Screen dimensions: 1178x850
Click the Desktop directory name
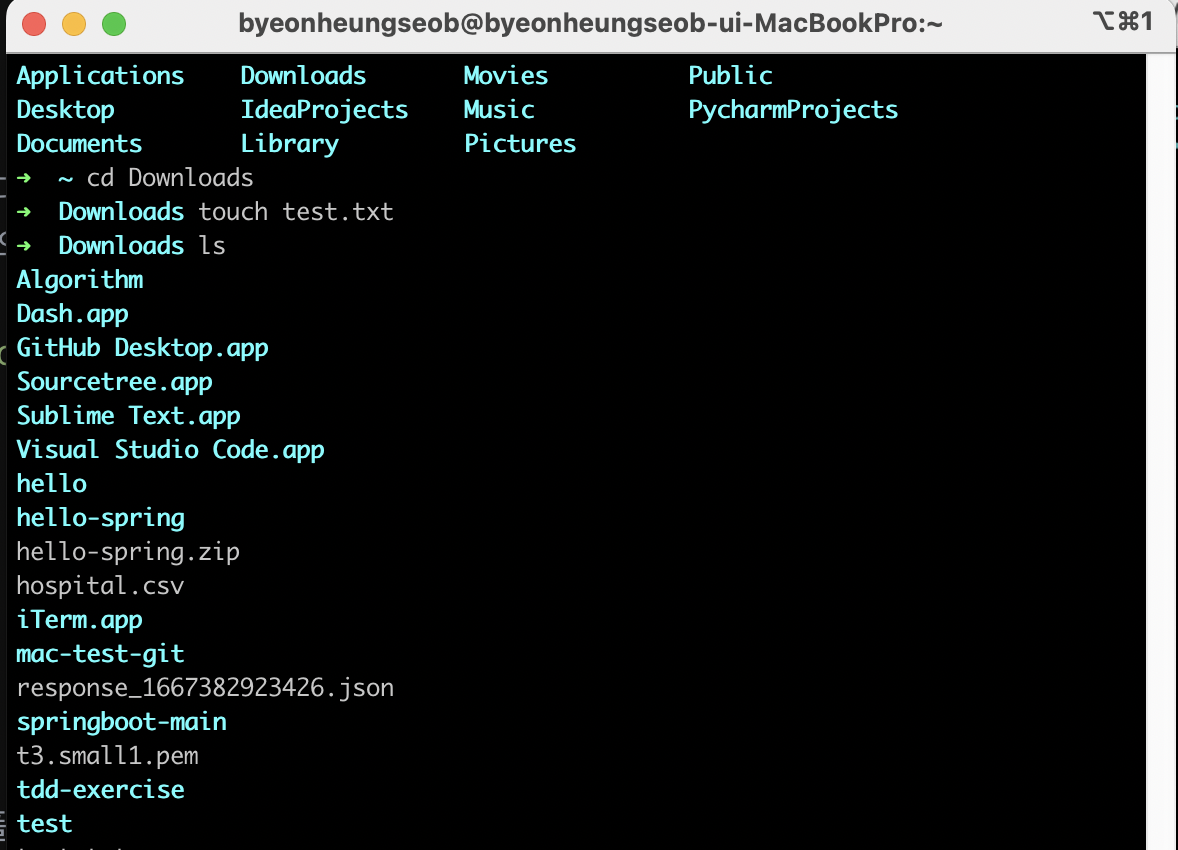click(x=65, y=110)
